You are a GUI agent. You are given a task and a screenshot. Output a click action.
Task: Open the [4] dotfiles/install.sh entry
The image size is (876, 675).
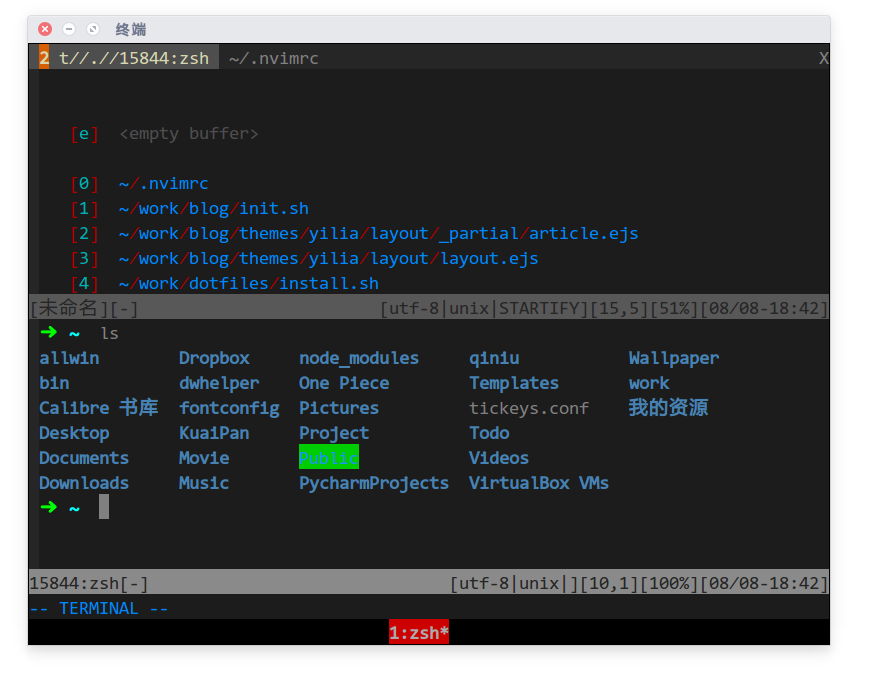pyautogui.click(x=225, y=283)
